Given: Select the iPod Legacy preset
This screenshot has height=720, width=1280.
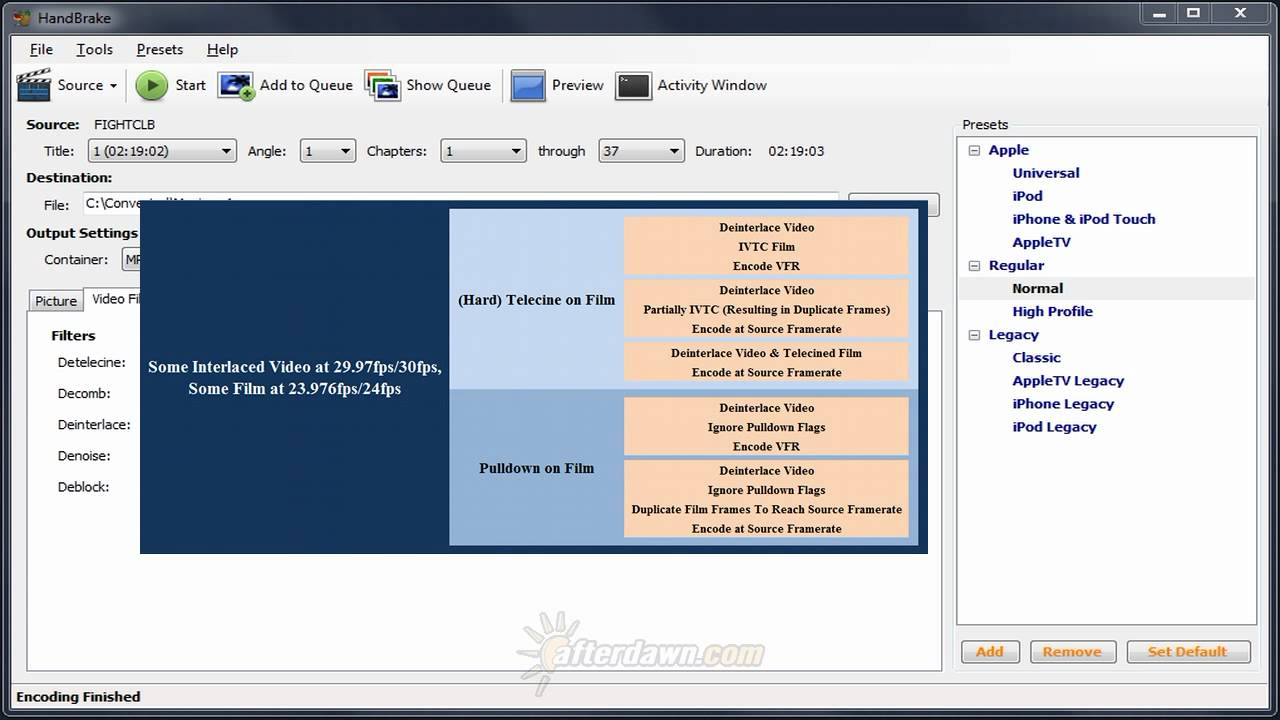Looking at the screenshot, I should point(1054,427).
